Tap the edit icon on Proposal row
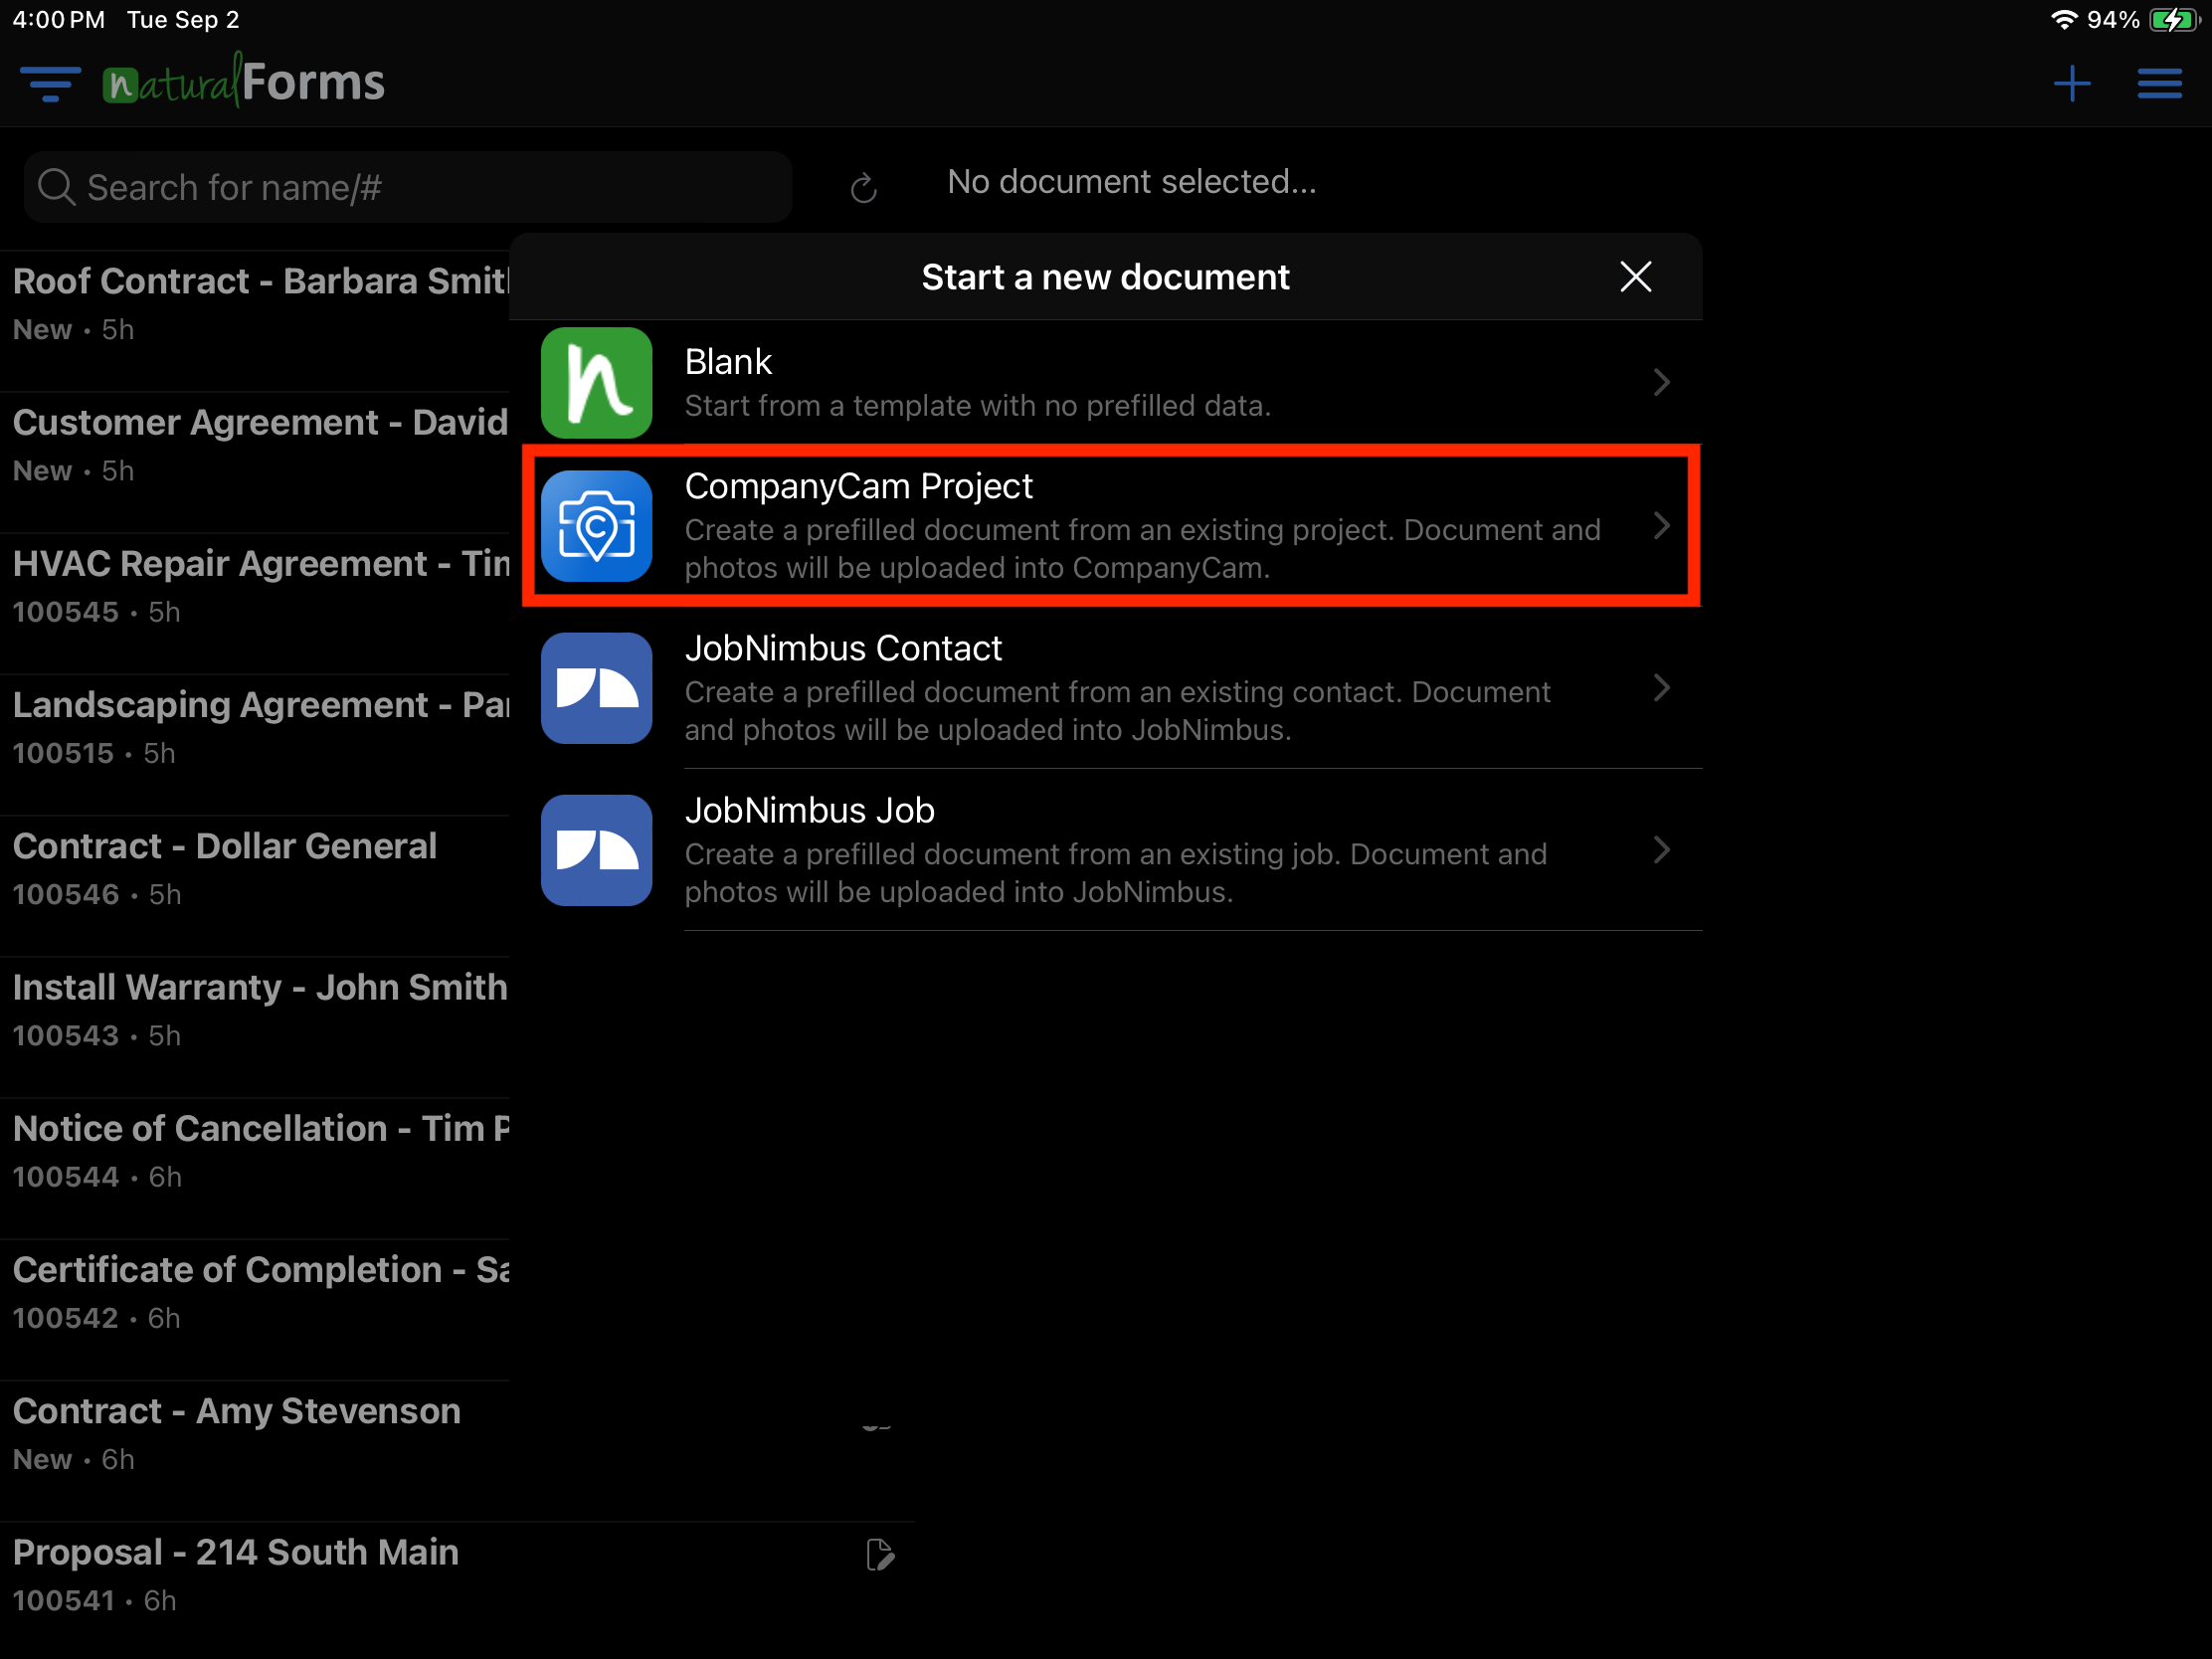Image resolution: width=2212 pixels, height=1659 pixels. (x=879, y=1555)
